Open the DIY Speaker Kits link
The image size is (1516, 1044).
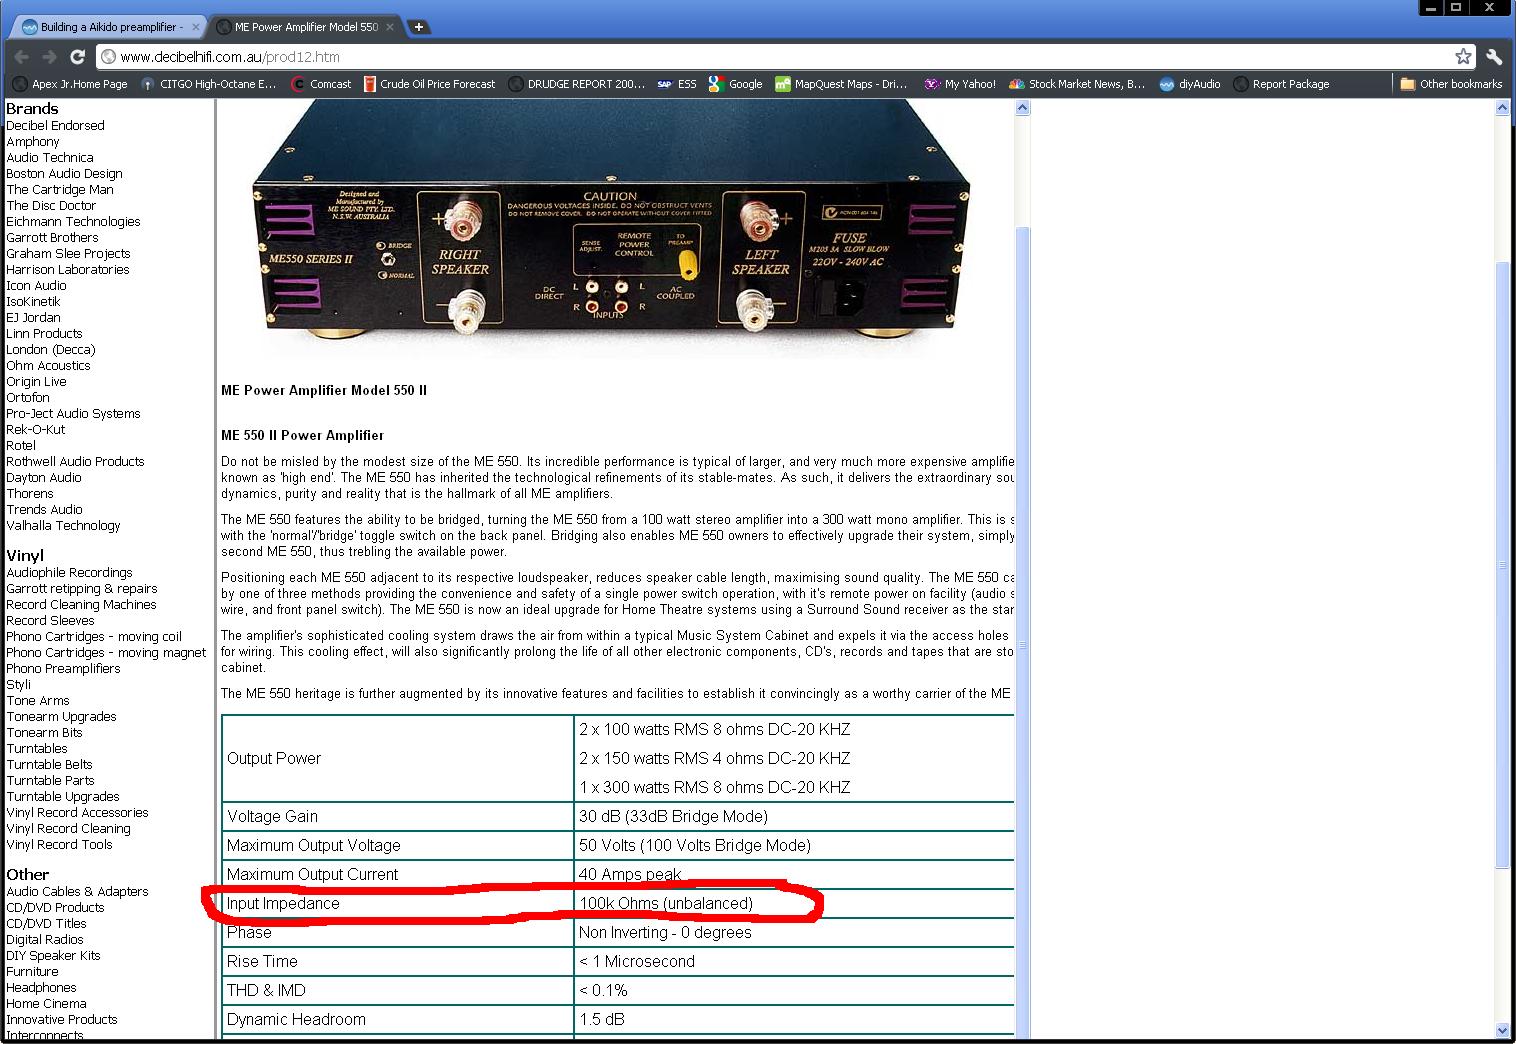pyautogui.click(x=53, y=955)
